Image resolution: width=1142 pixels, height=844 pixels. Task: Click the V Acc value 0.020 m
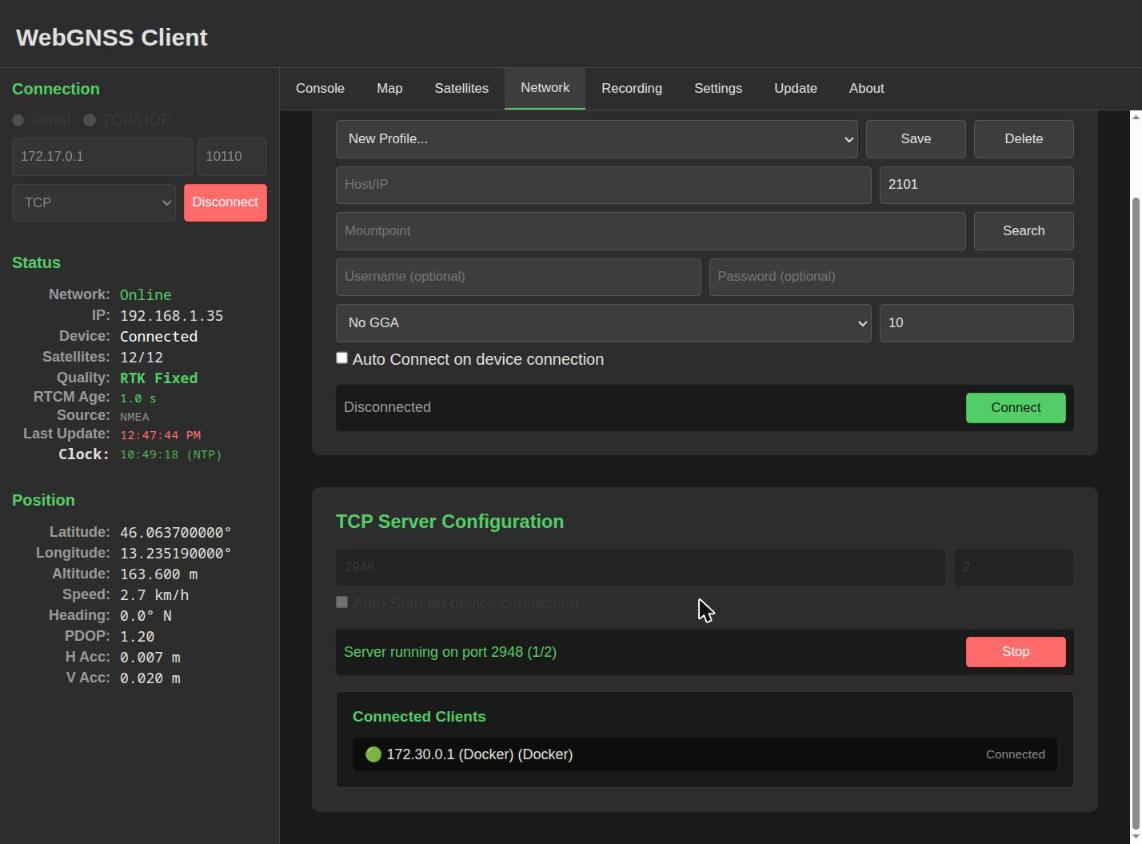[150, 678]
